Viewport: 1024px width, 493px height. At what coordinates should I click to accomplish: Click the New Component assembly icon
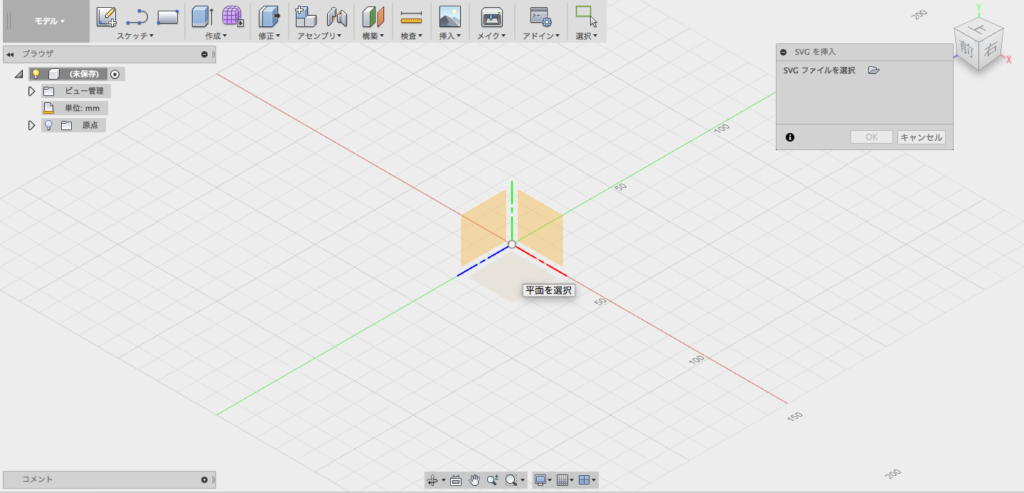click(x=306, y=16)
